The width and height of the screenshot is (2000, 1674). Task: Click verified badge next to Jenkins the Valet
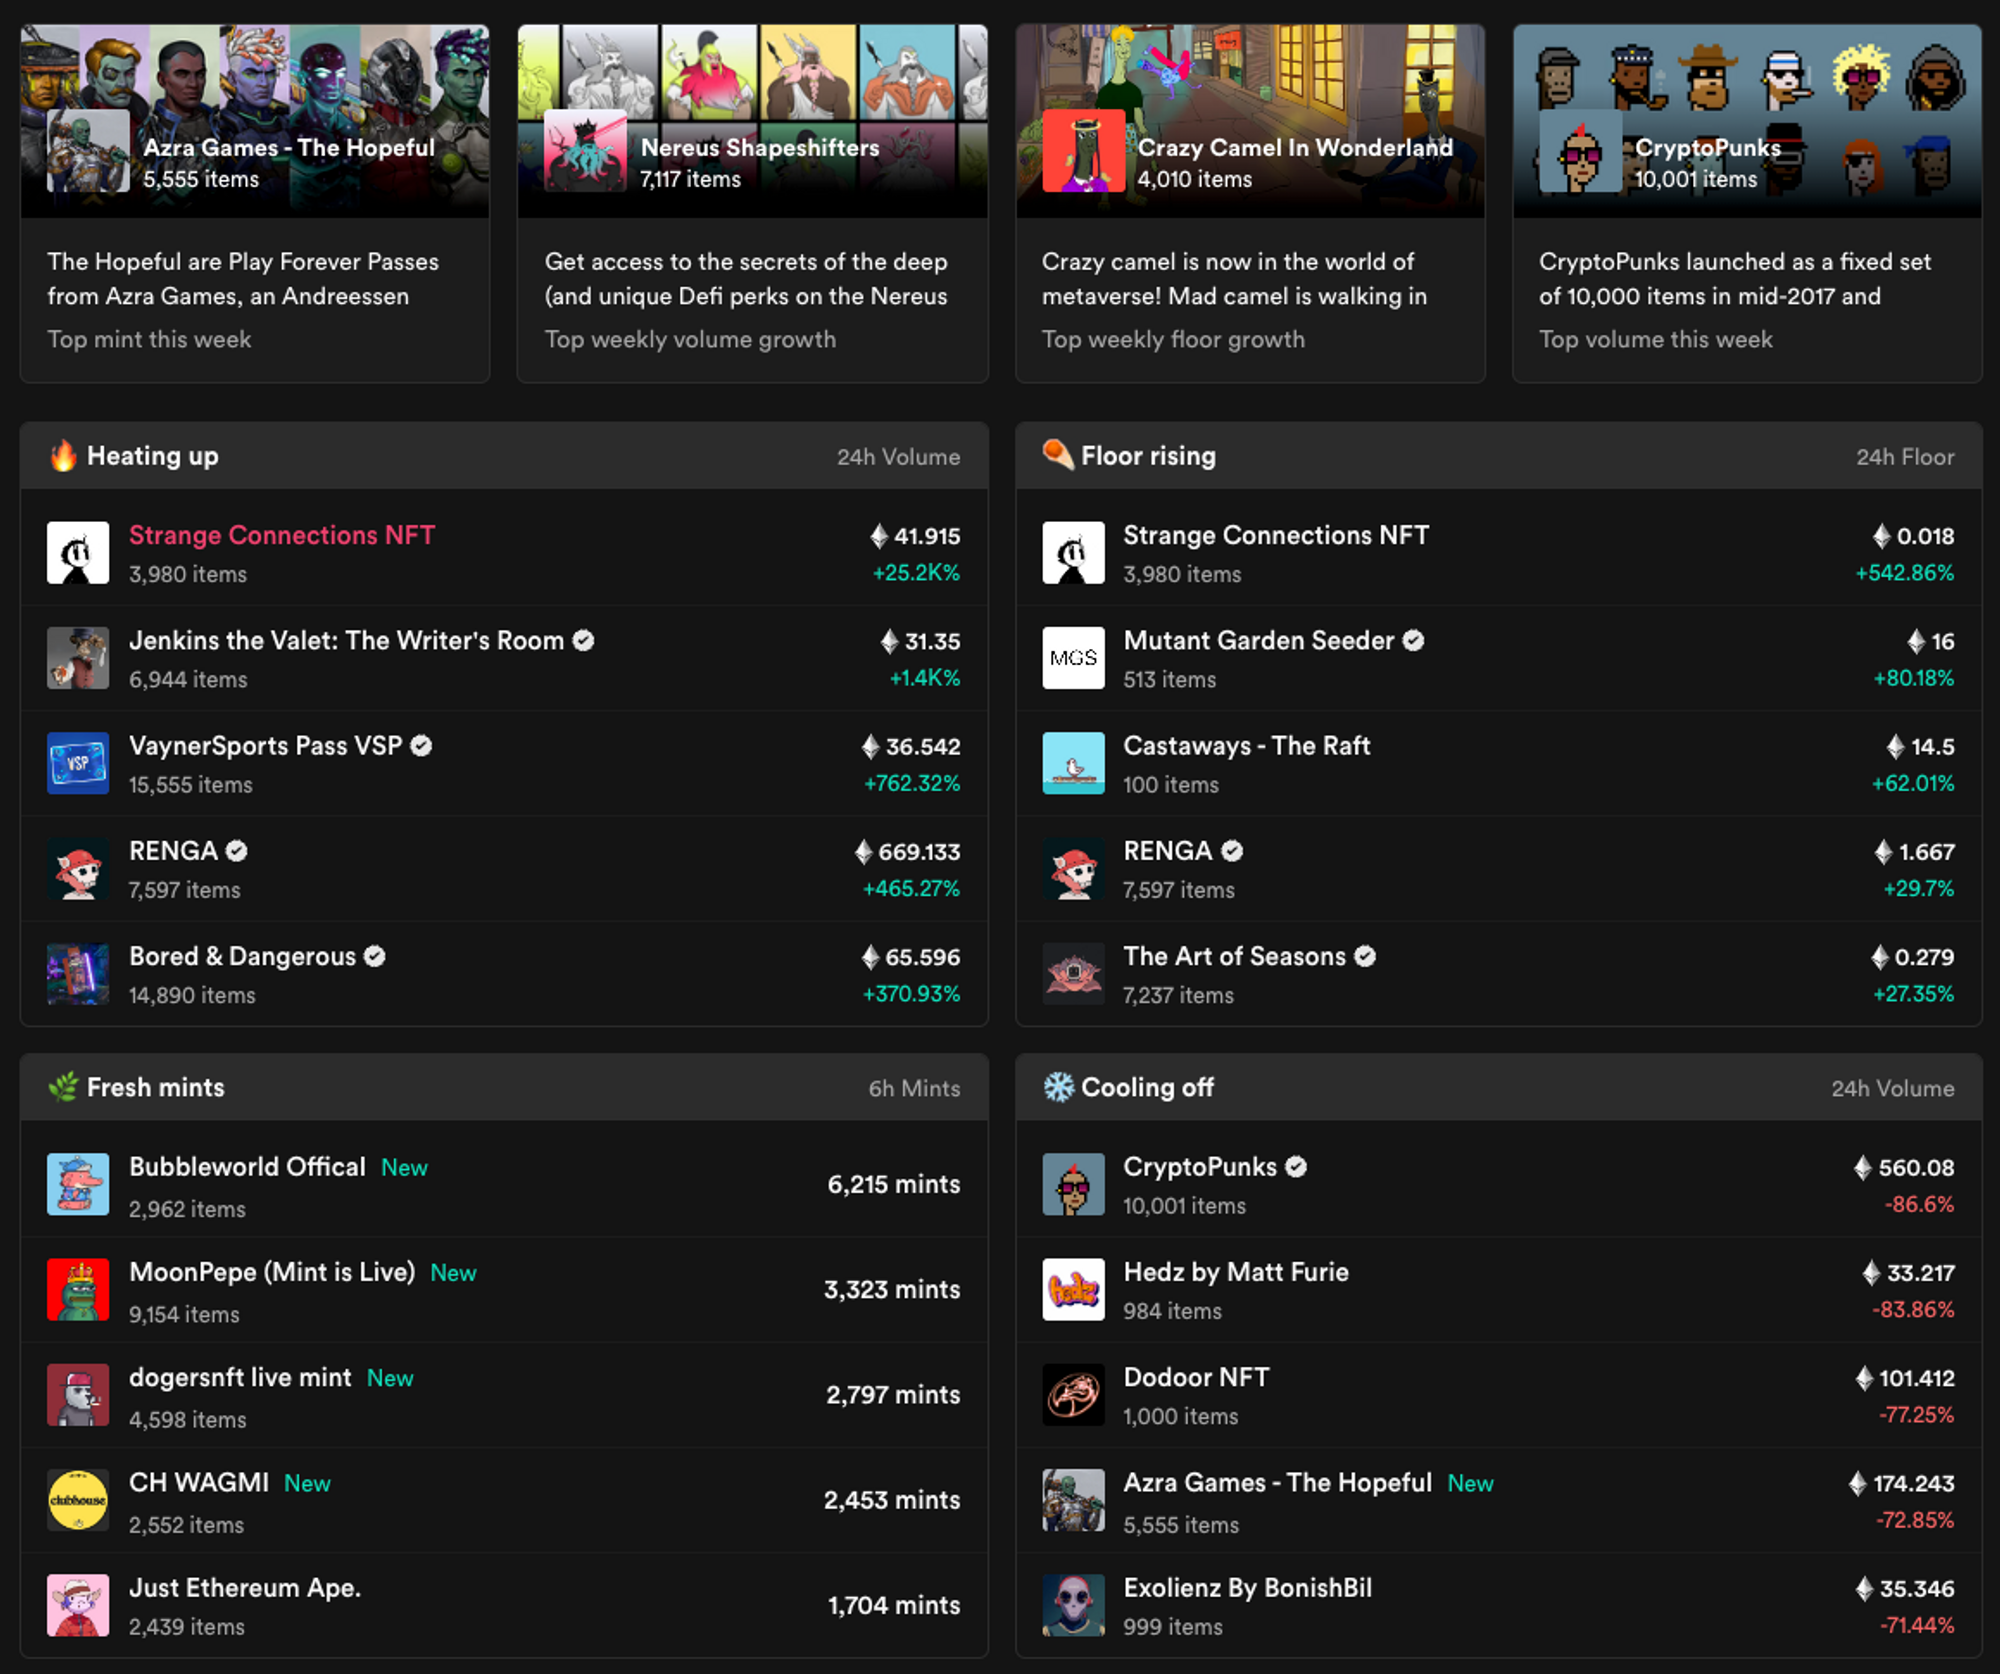(583, 641)
